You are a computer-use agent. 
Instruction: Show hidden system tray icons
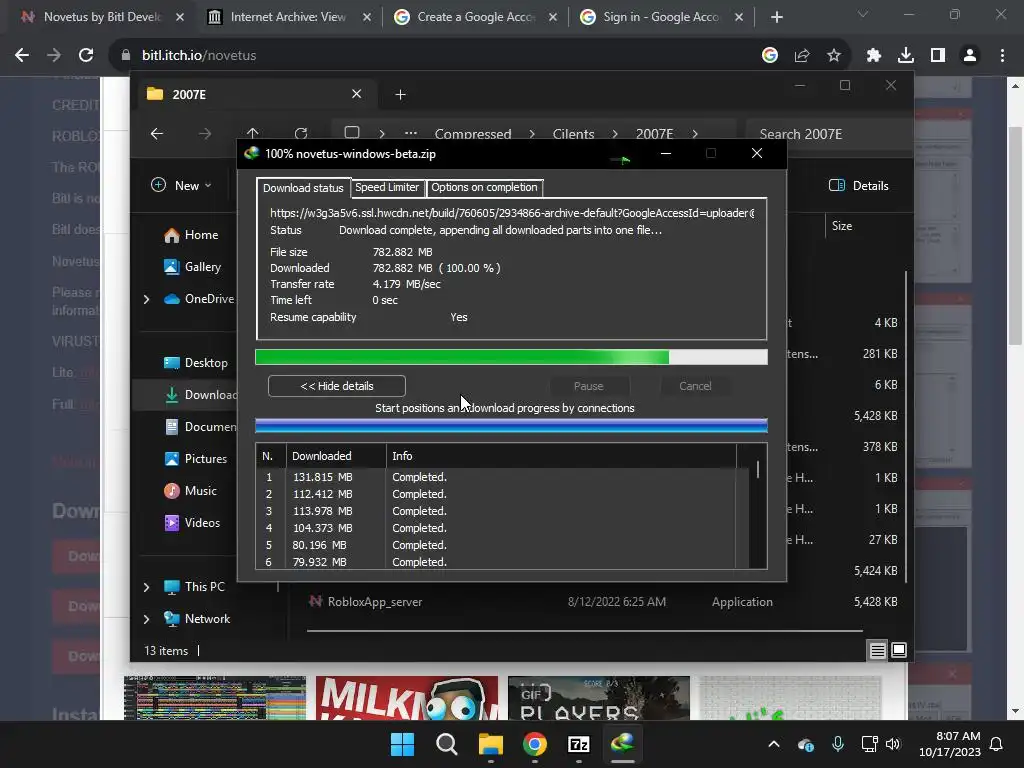click(774, 744)
